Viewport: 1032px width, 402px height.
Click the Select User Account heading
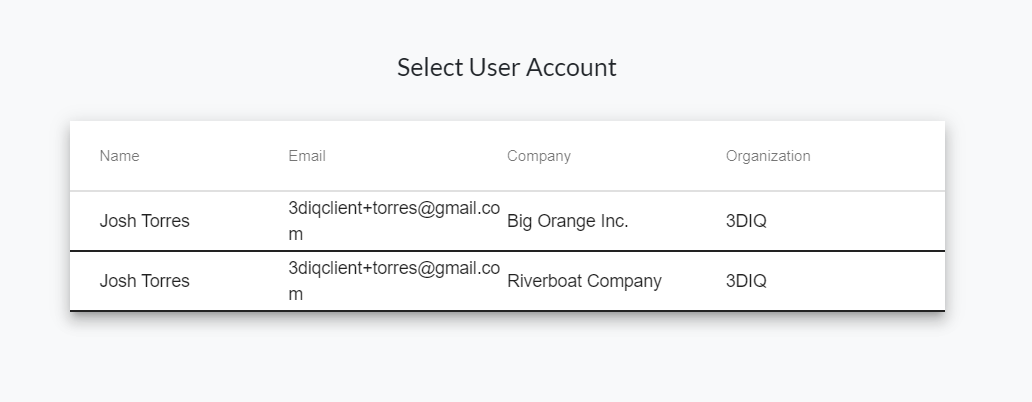[x=507, y=67]
